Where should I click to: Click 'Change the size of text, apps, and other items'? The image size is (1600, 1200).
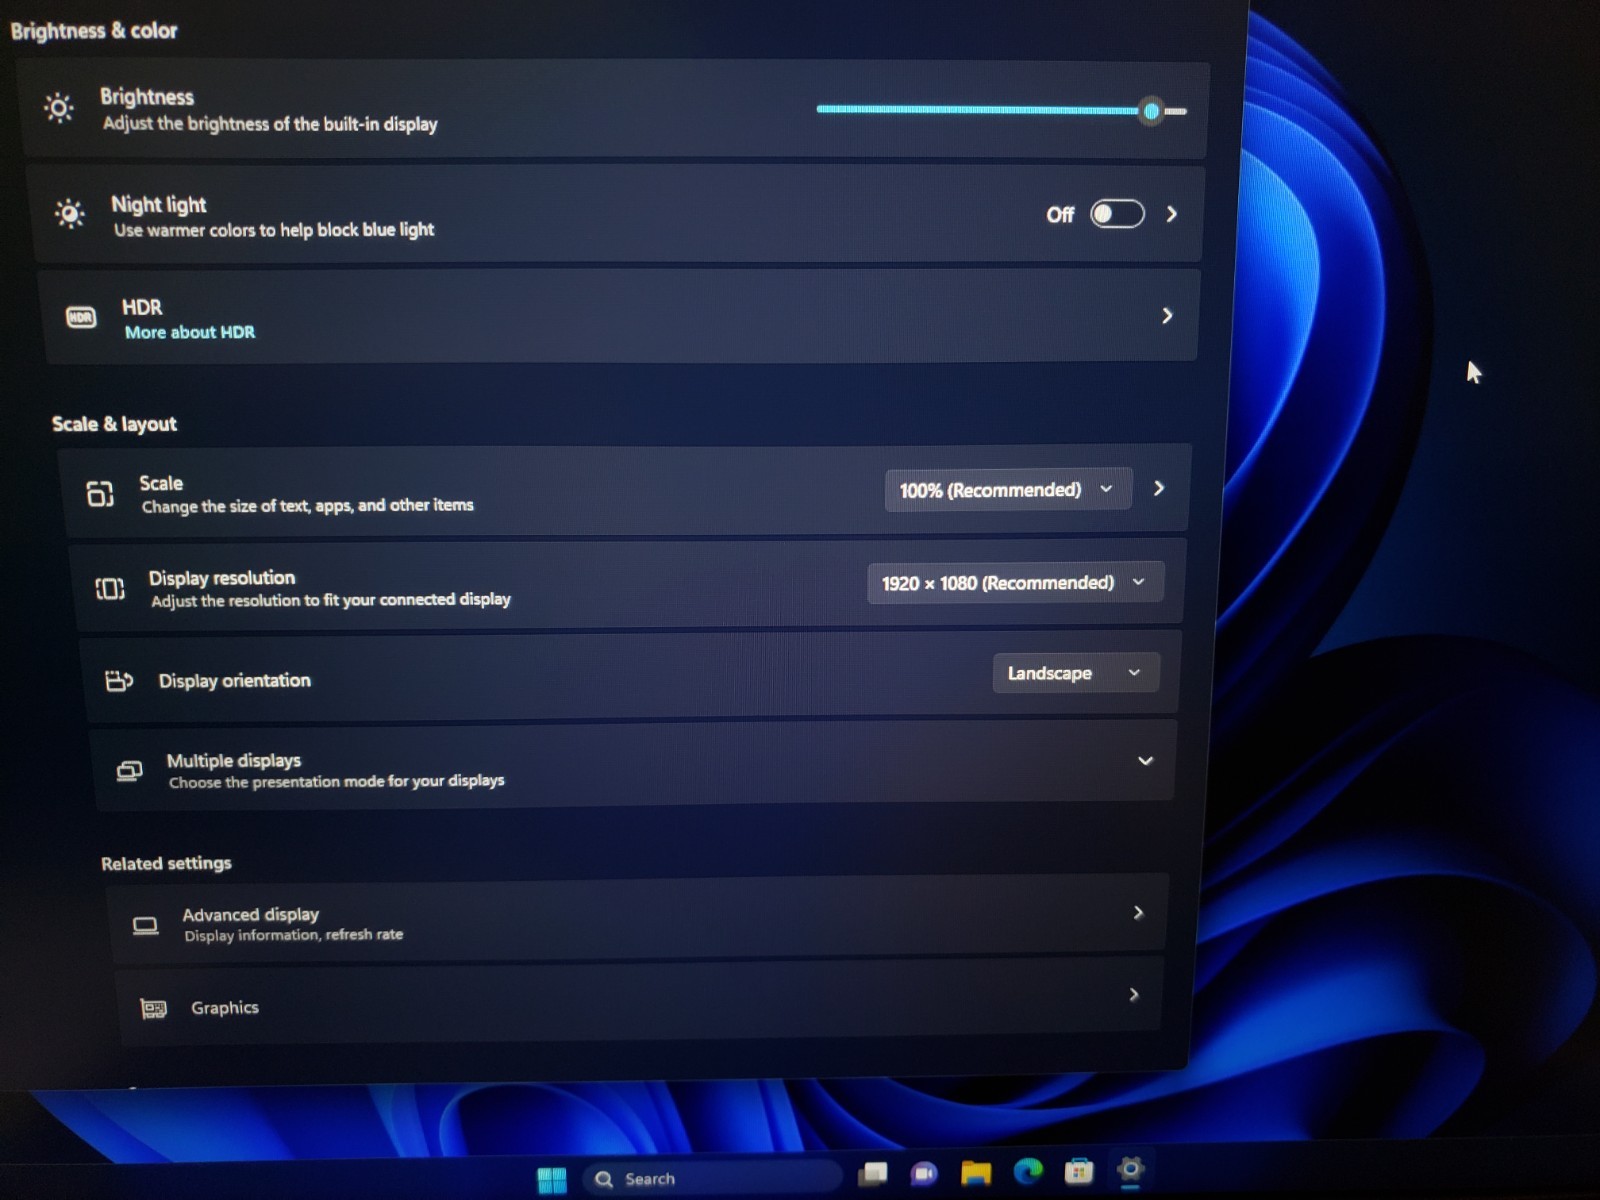coord(307,506)
